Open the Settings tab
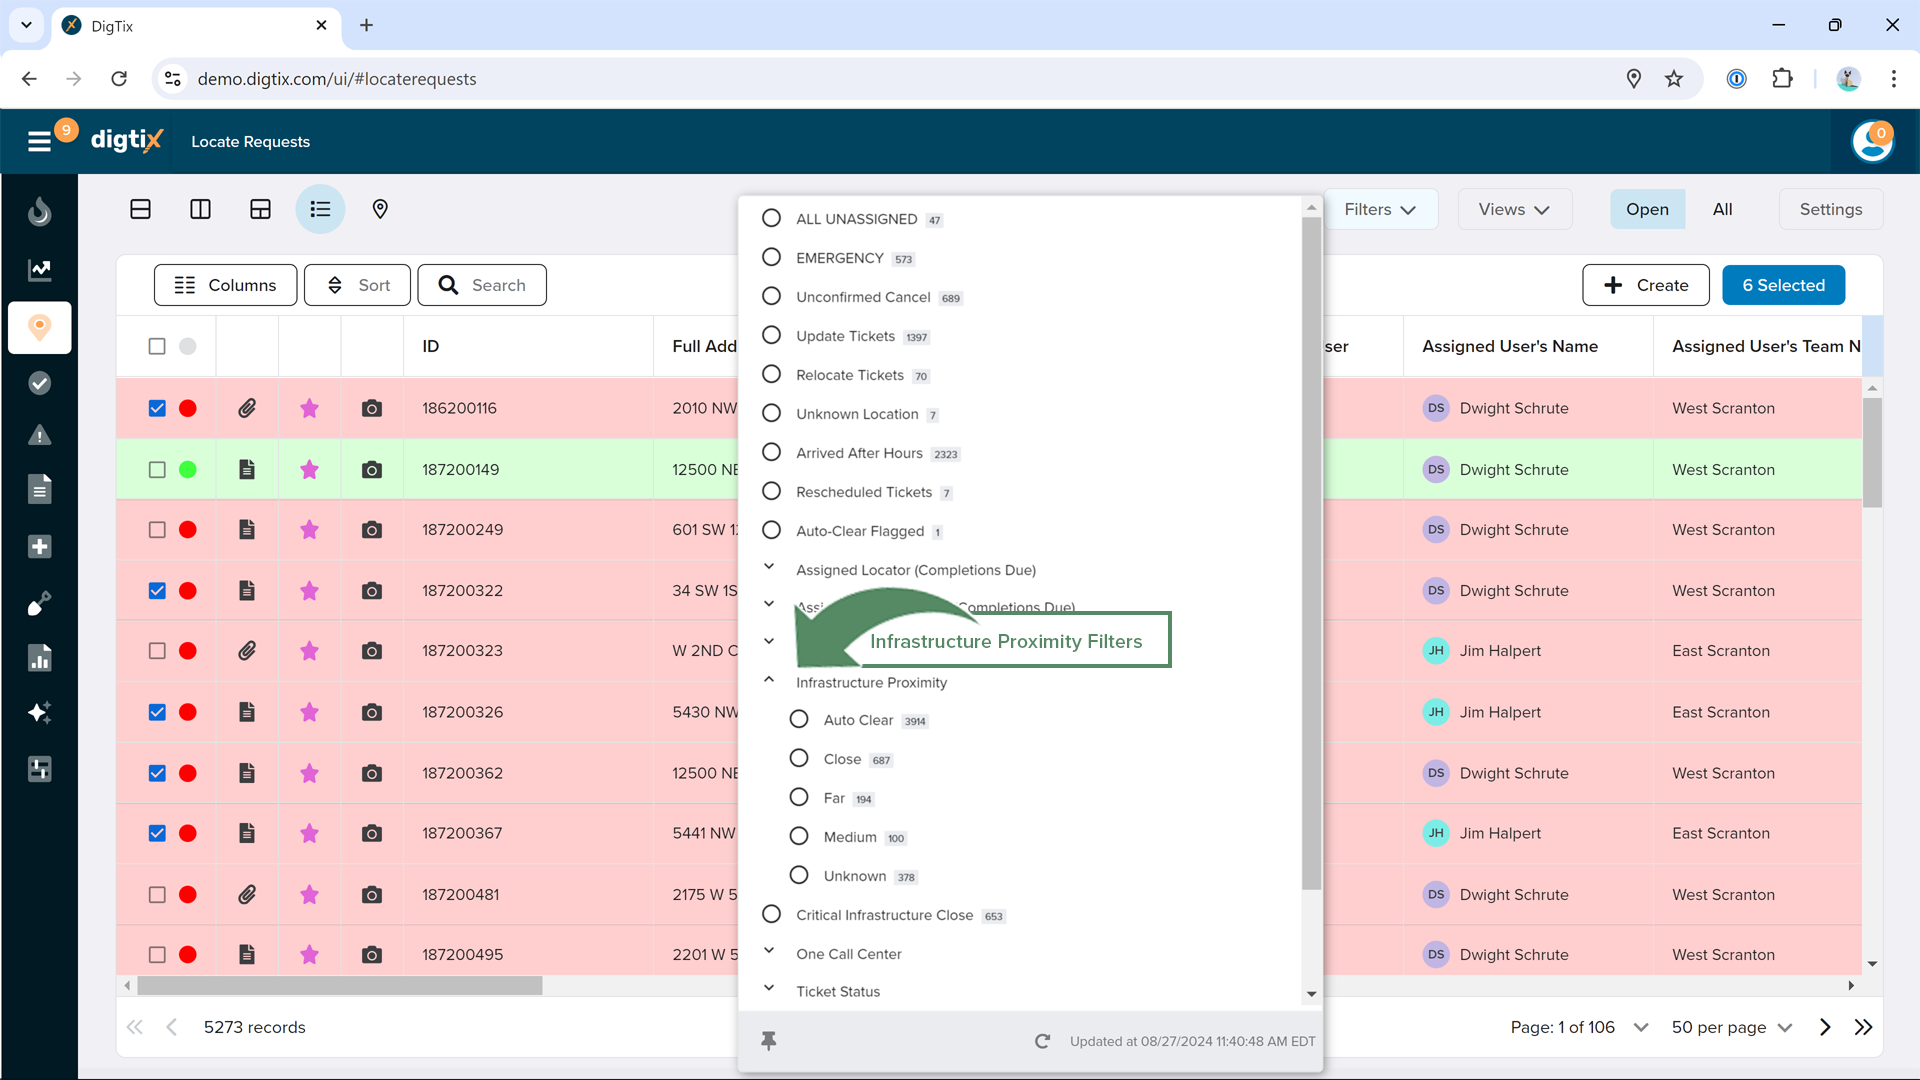This screenshot has width=1920, height=1080. (x=1830, y=209)
